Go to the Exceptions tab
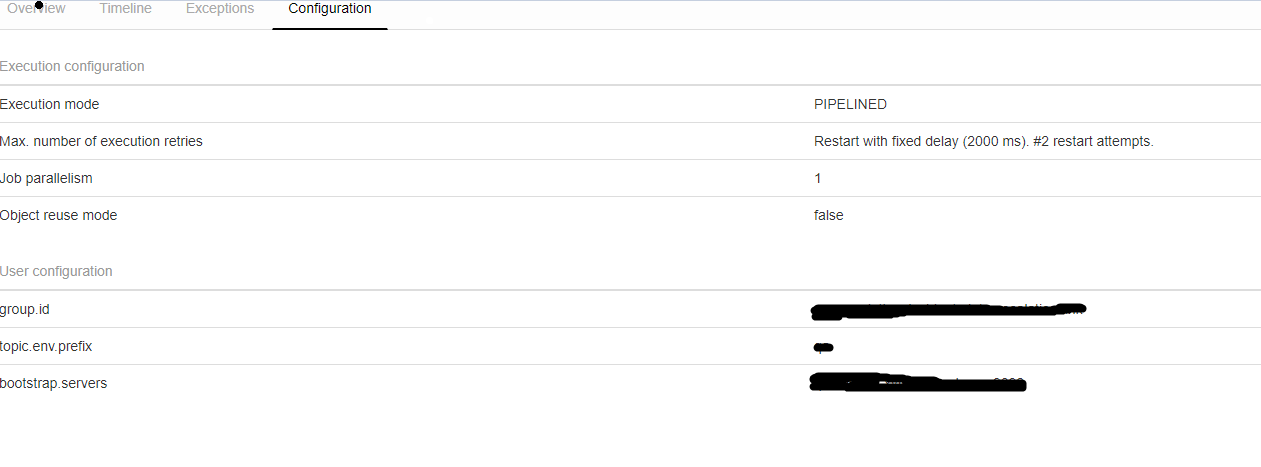Image resolution: width=1261 pixels, height=467 pixels. coord(220,9)
